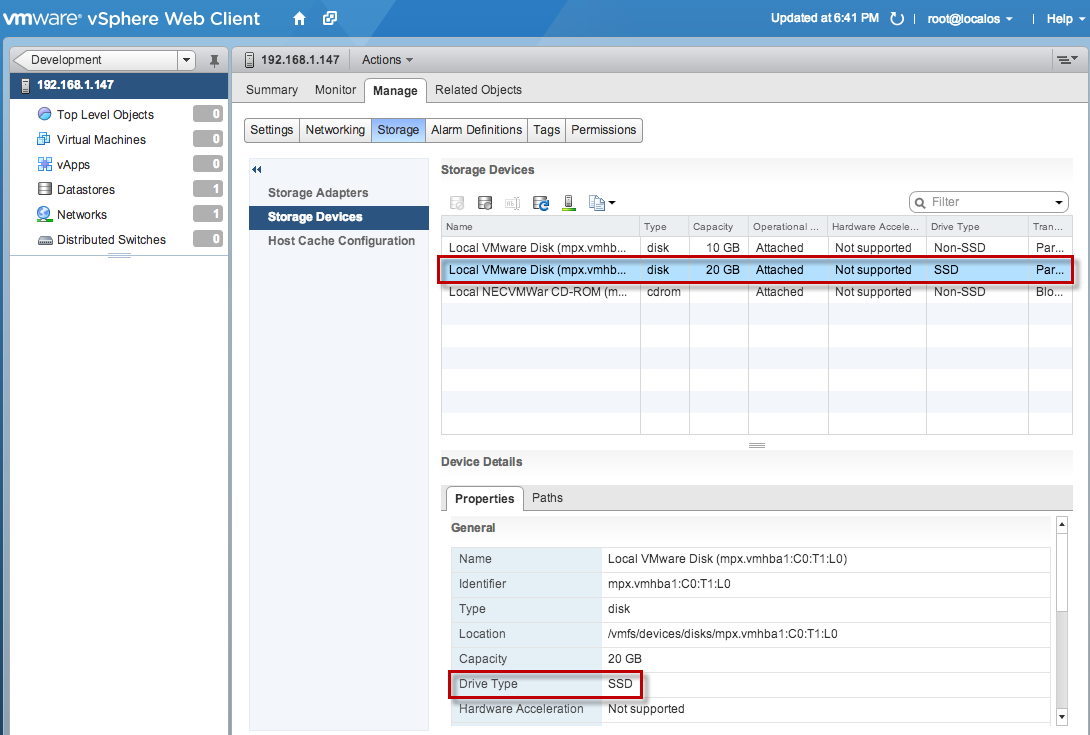Click the detach device toolbar icon
This screenshot has width=1090, height=735.
(x=457, y=203)
